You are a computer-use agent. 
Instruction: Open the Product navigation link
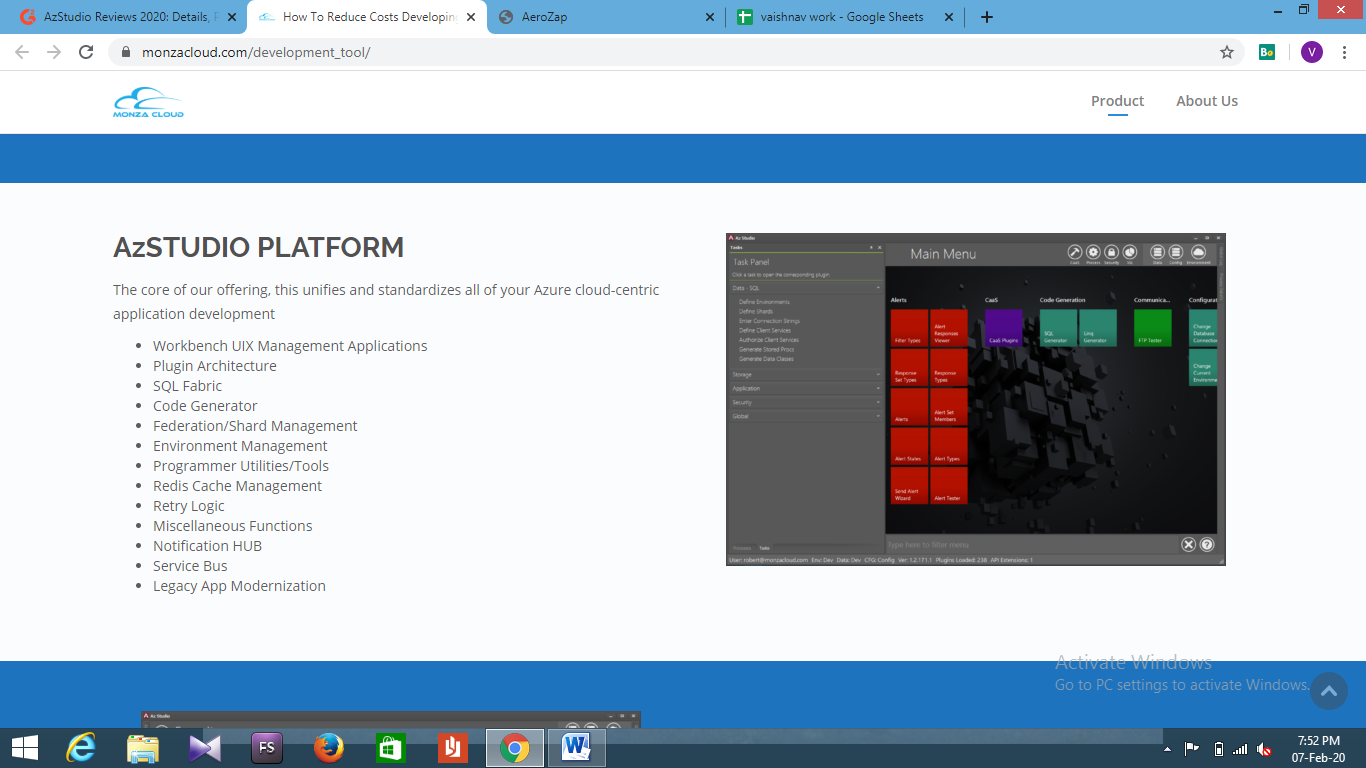tap(1117, 101)
